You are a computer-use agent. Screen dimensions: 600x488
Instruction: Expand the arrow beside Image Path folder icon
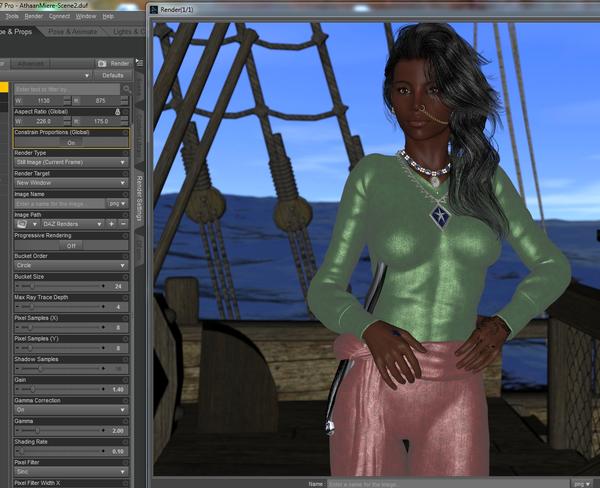pyautogui.click(x=34, y=224)
